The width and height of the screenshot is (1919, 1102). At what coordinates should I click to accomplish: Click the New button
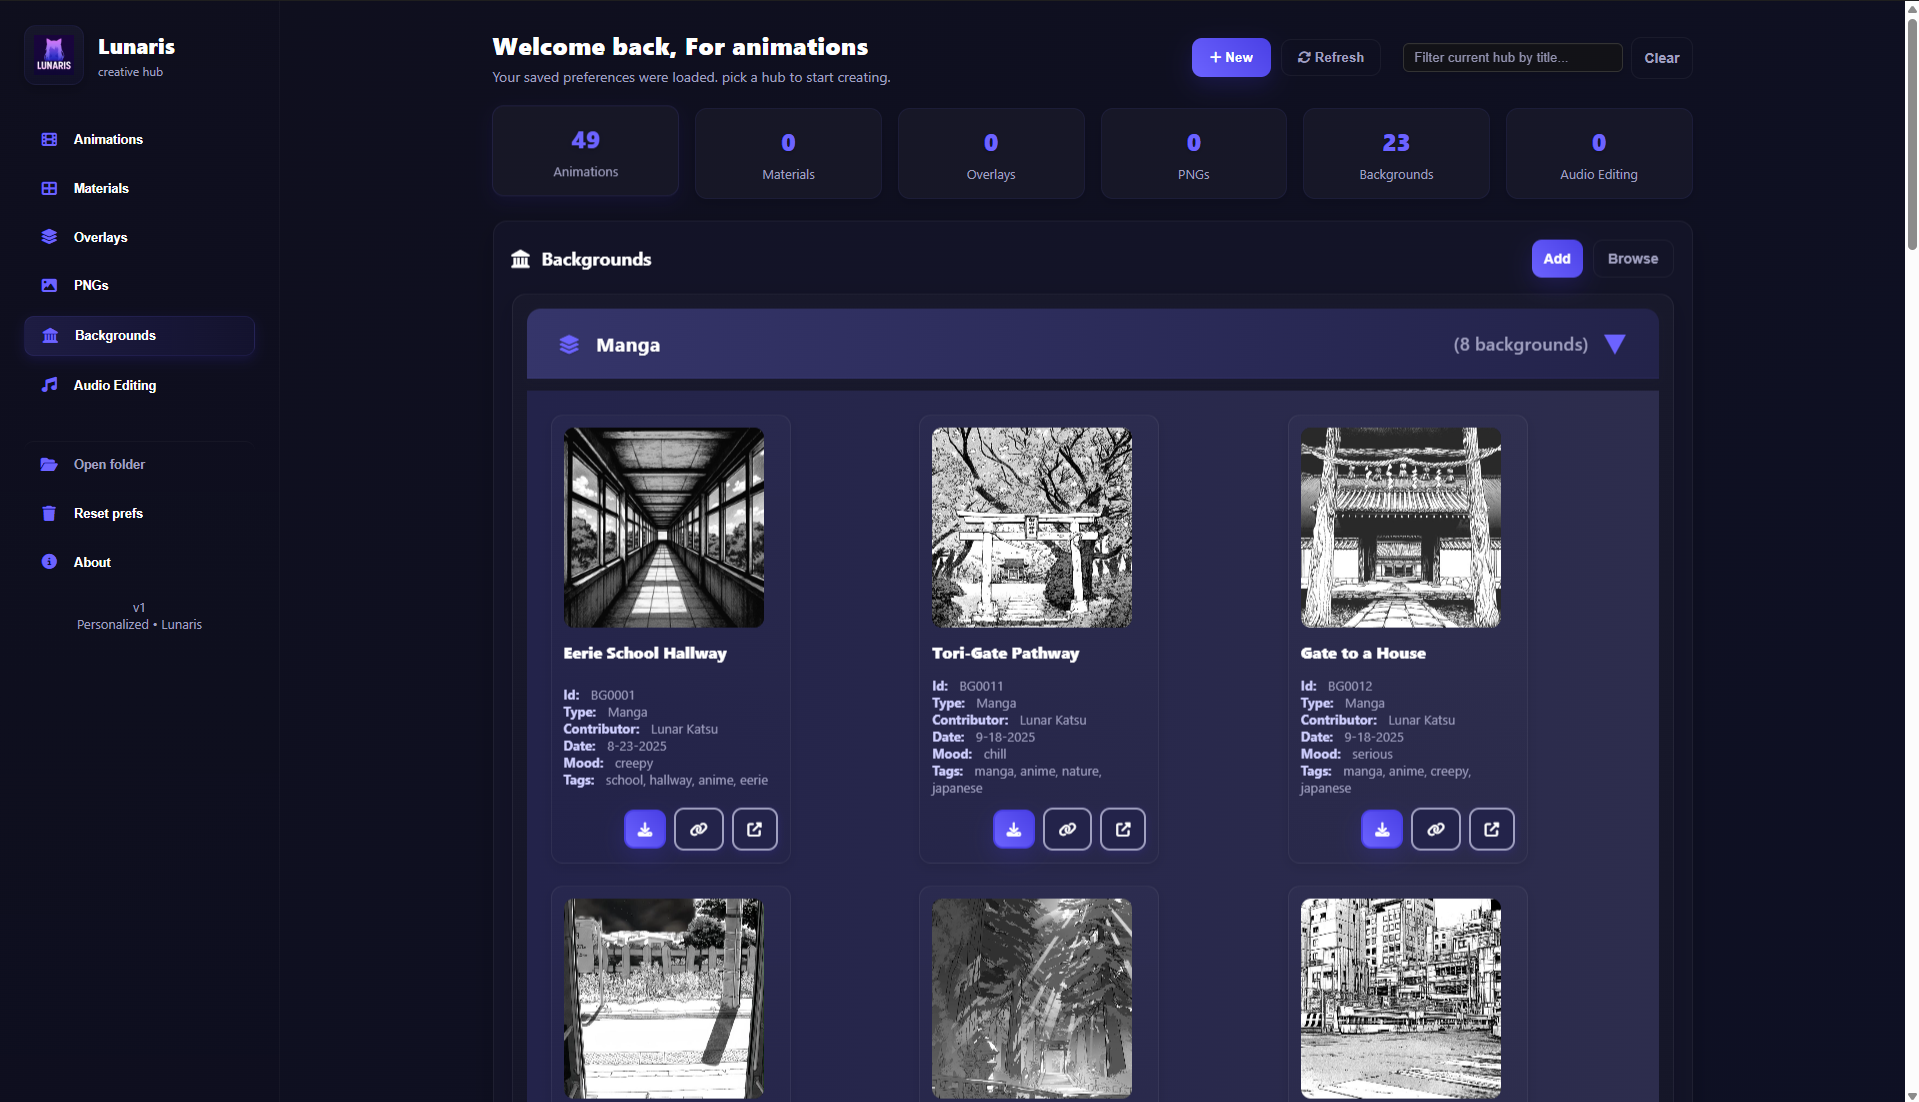click(1230, 57)
